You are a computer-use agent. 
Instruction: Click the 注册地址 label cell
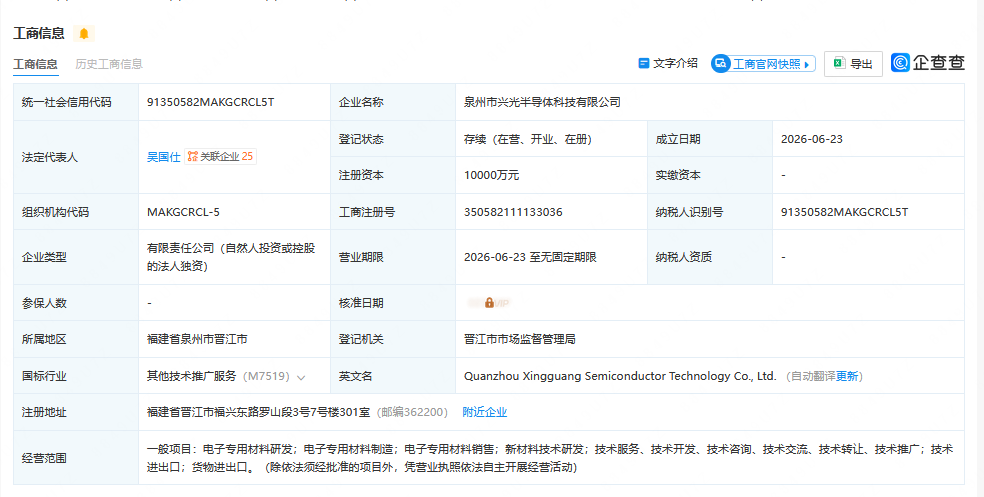[76, 412]
